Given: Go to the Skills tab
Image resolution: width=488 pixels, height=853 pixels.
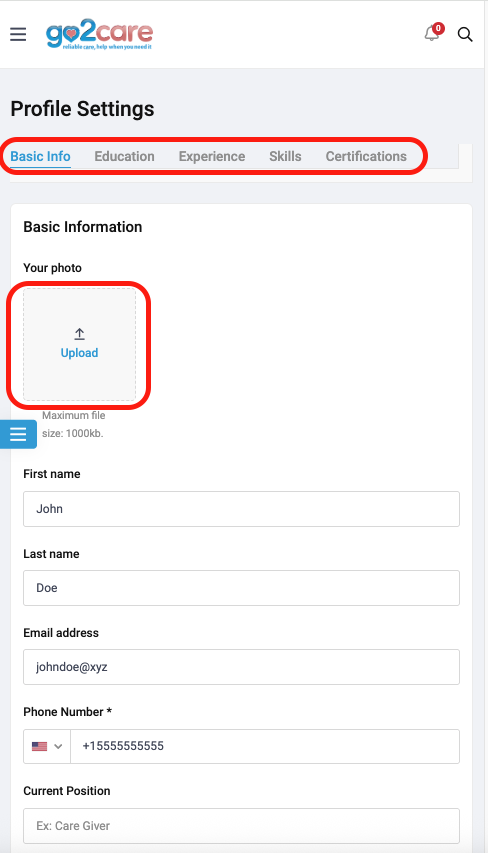Looking at the screenshot, I should 285,157.
